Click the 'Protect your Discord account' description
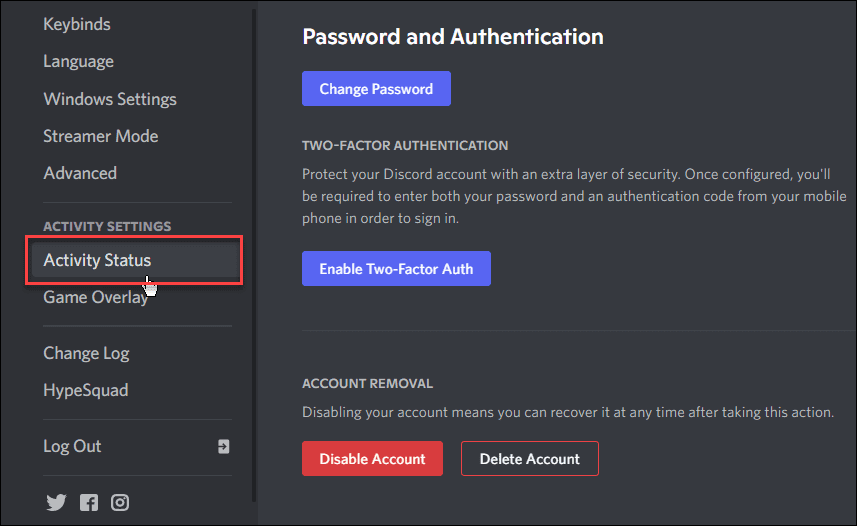857x526 pixels. click(574, 196)
